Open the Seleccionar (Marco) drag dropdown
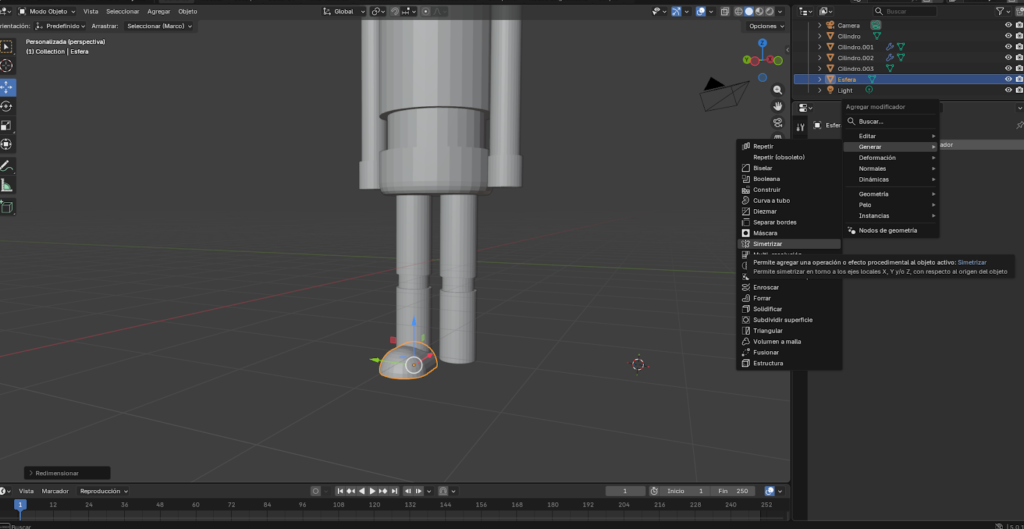Viewport: 1024px width, 529px height. pos(159,26)
